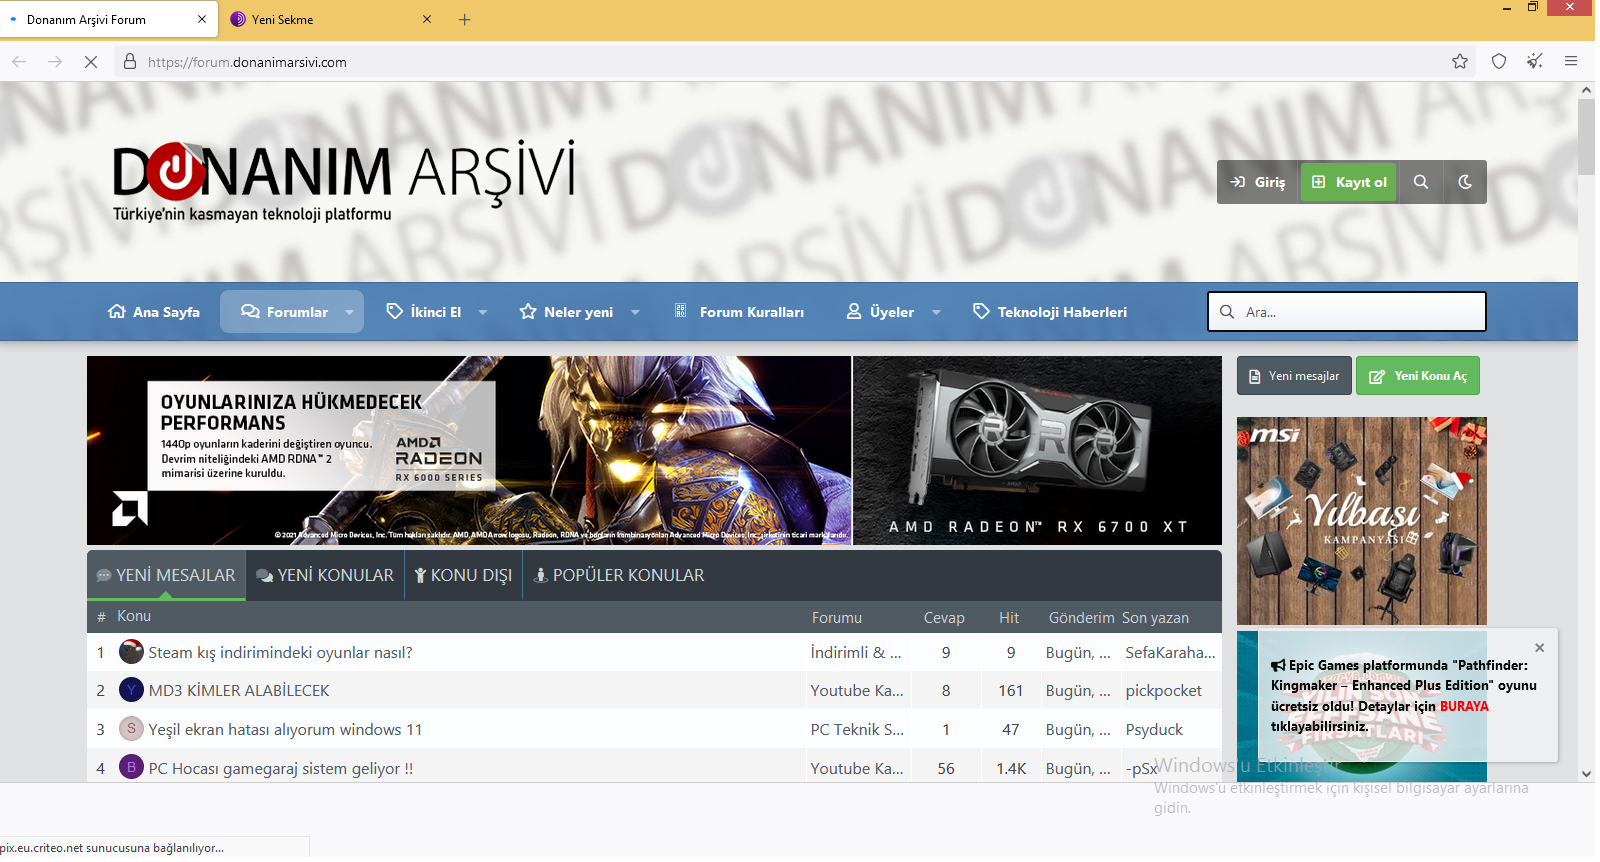The width and height of the screenshot is (1600, 862).
Task: Click the AMD Radeon RX 6700 XT banner
Action: (1038, 450)
